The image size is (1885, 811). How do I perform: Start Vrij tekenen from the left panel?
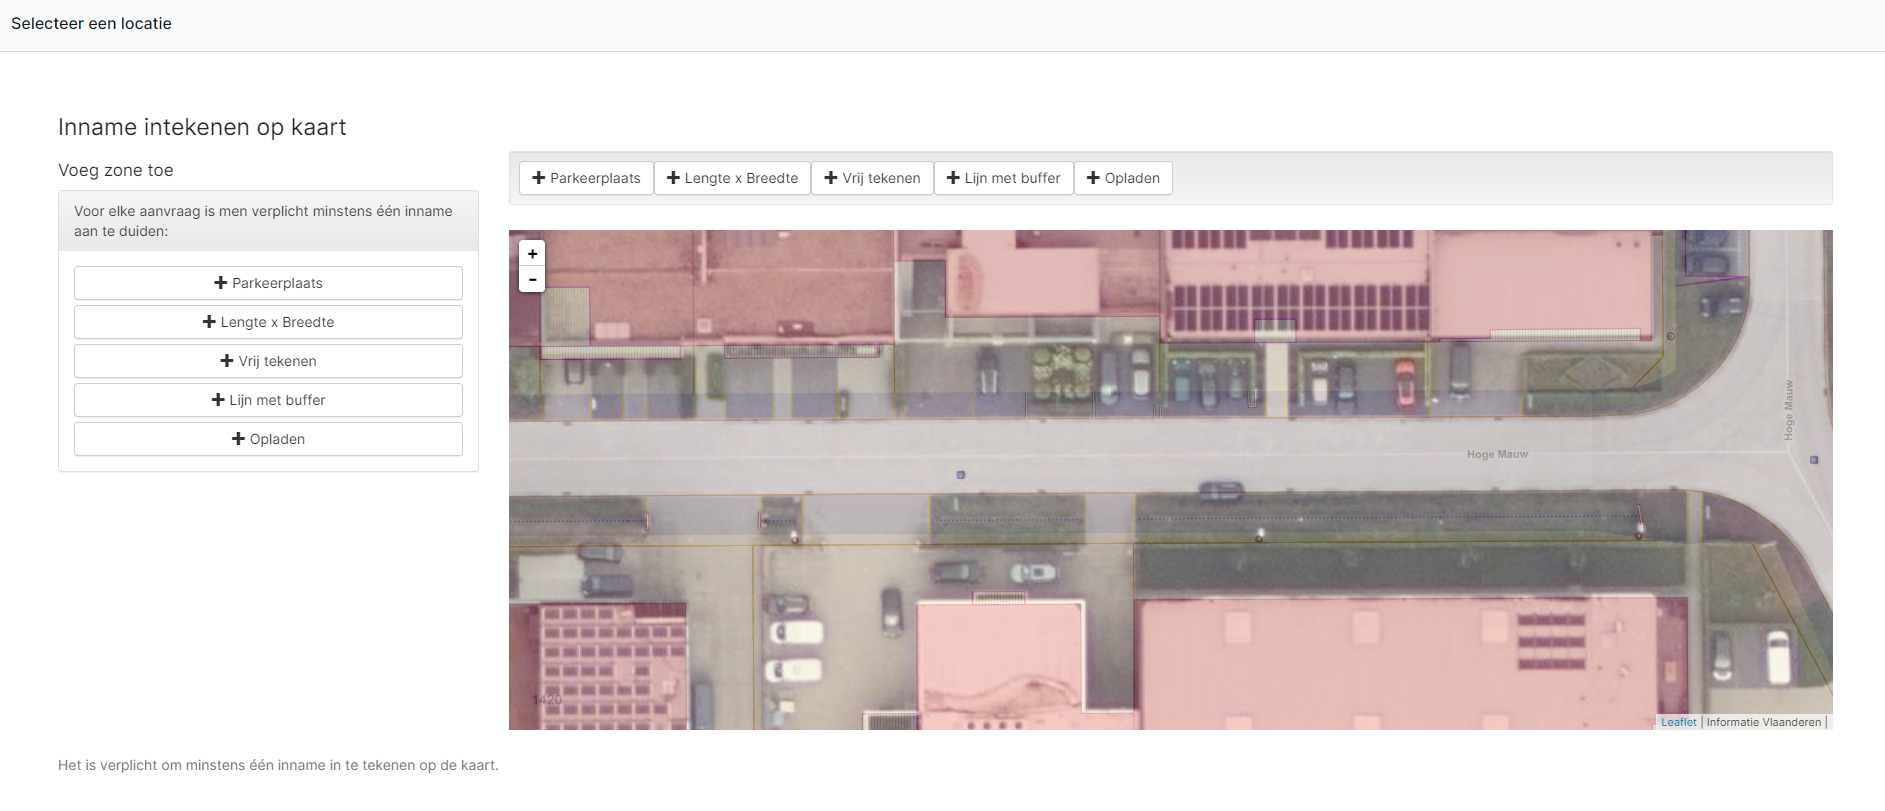tap(268, 361)
